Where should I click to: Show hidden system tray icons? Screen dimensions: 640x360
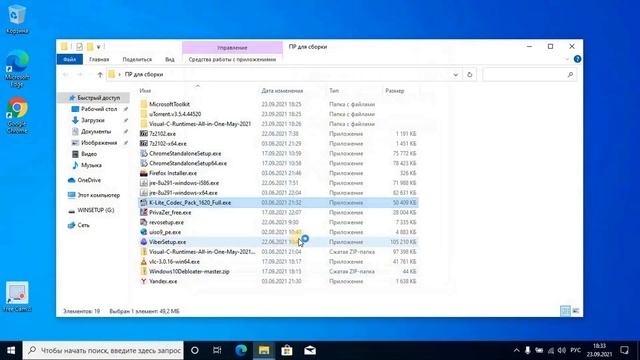point(516,350)
